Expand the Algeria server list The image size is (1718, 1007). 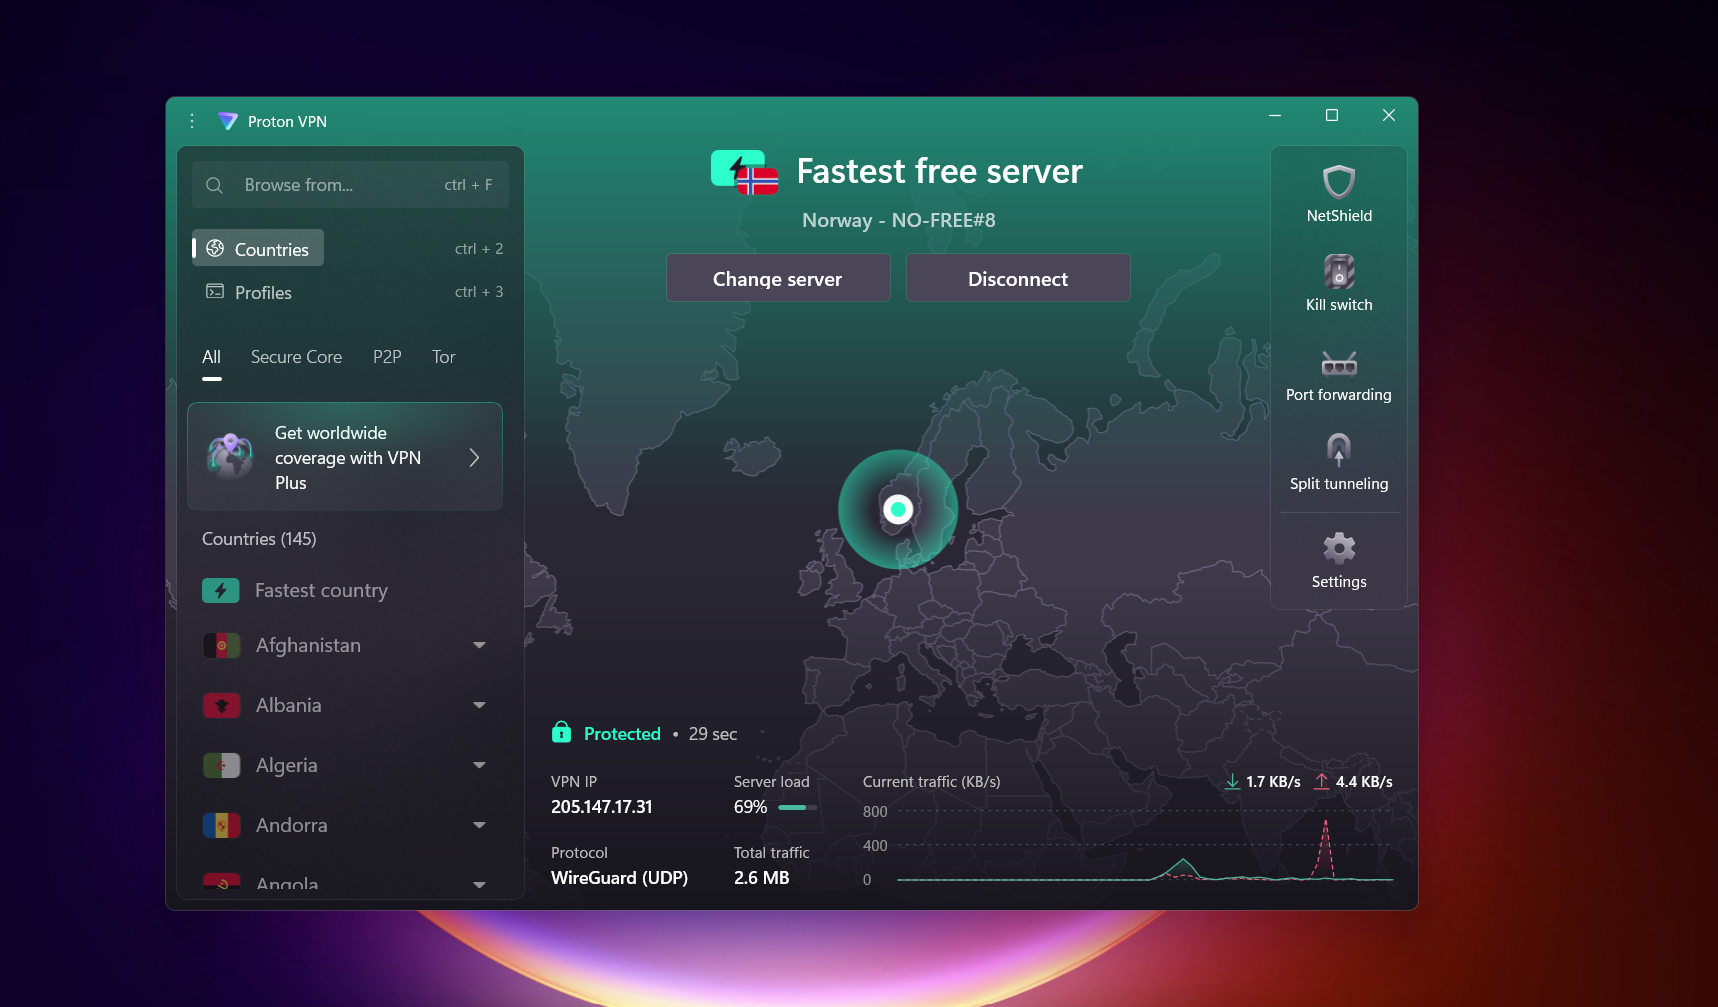pos(479,766)
